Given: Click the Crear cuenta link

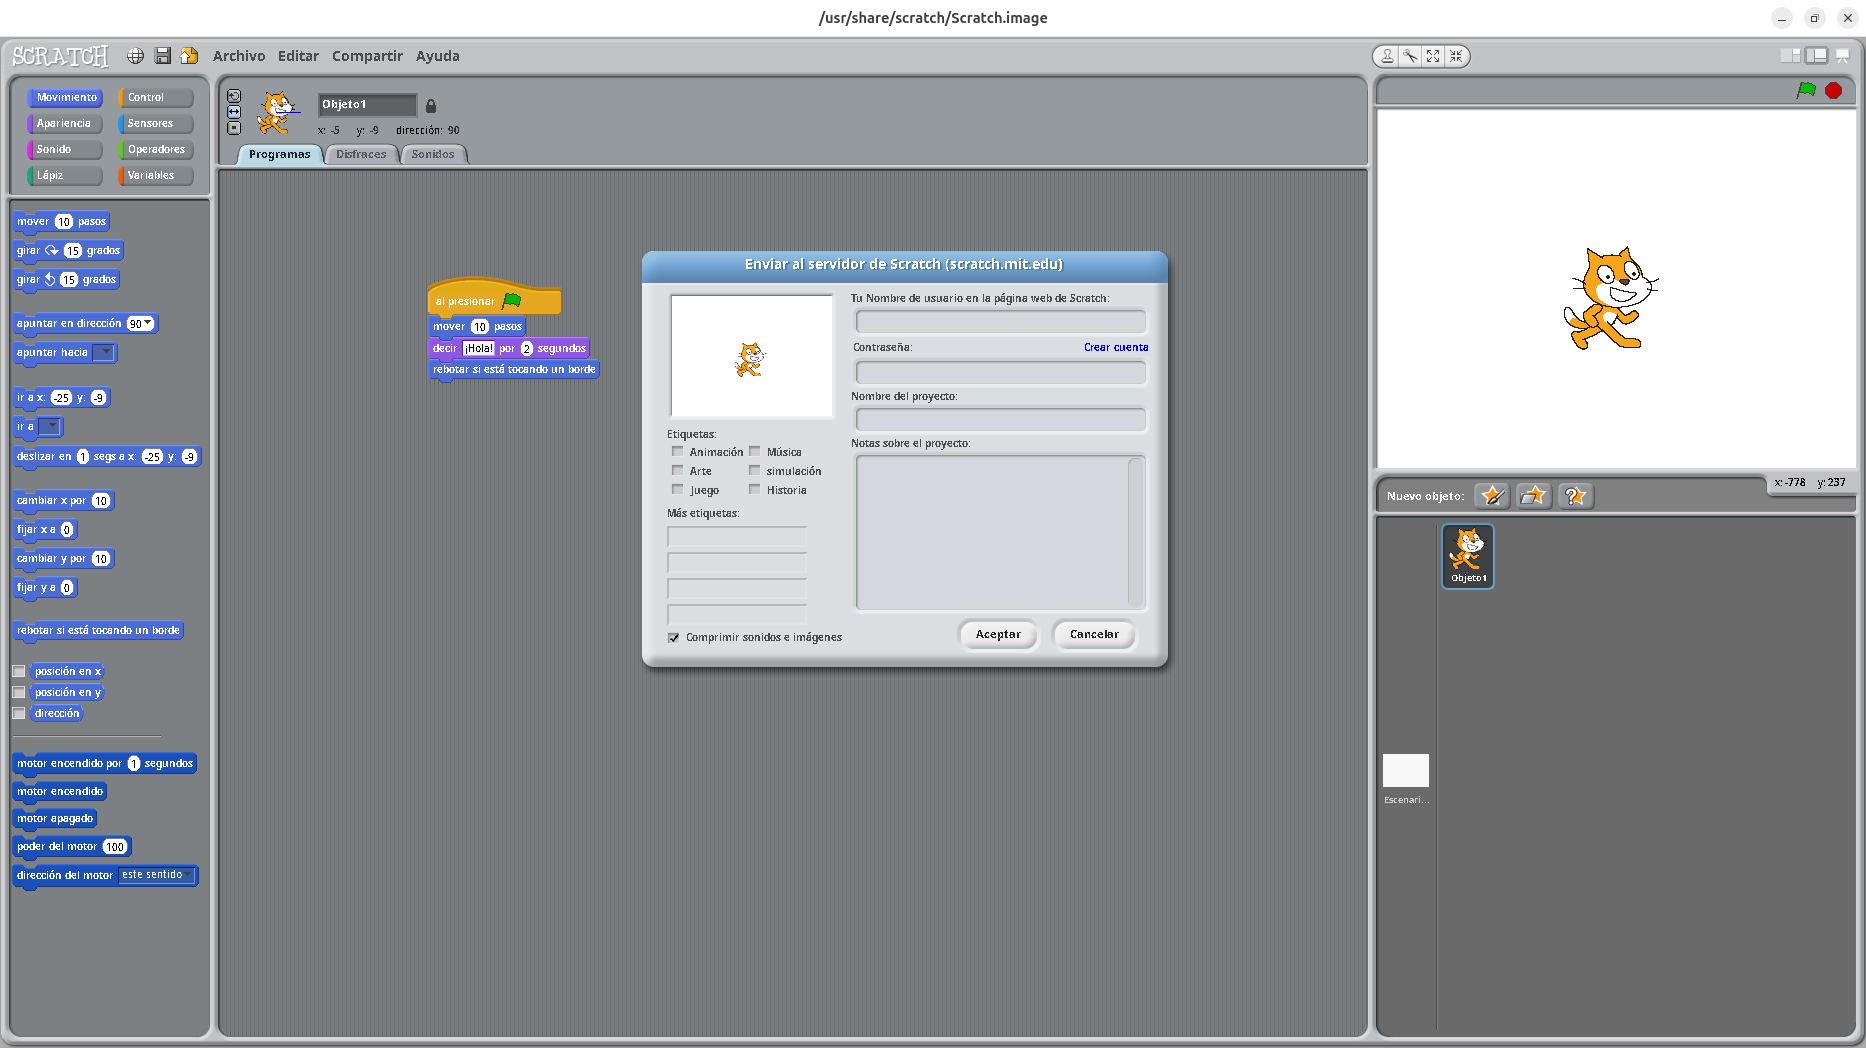Looking at the screenshot, I should [1116, 347].
